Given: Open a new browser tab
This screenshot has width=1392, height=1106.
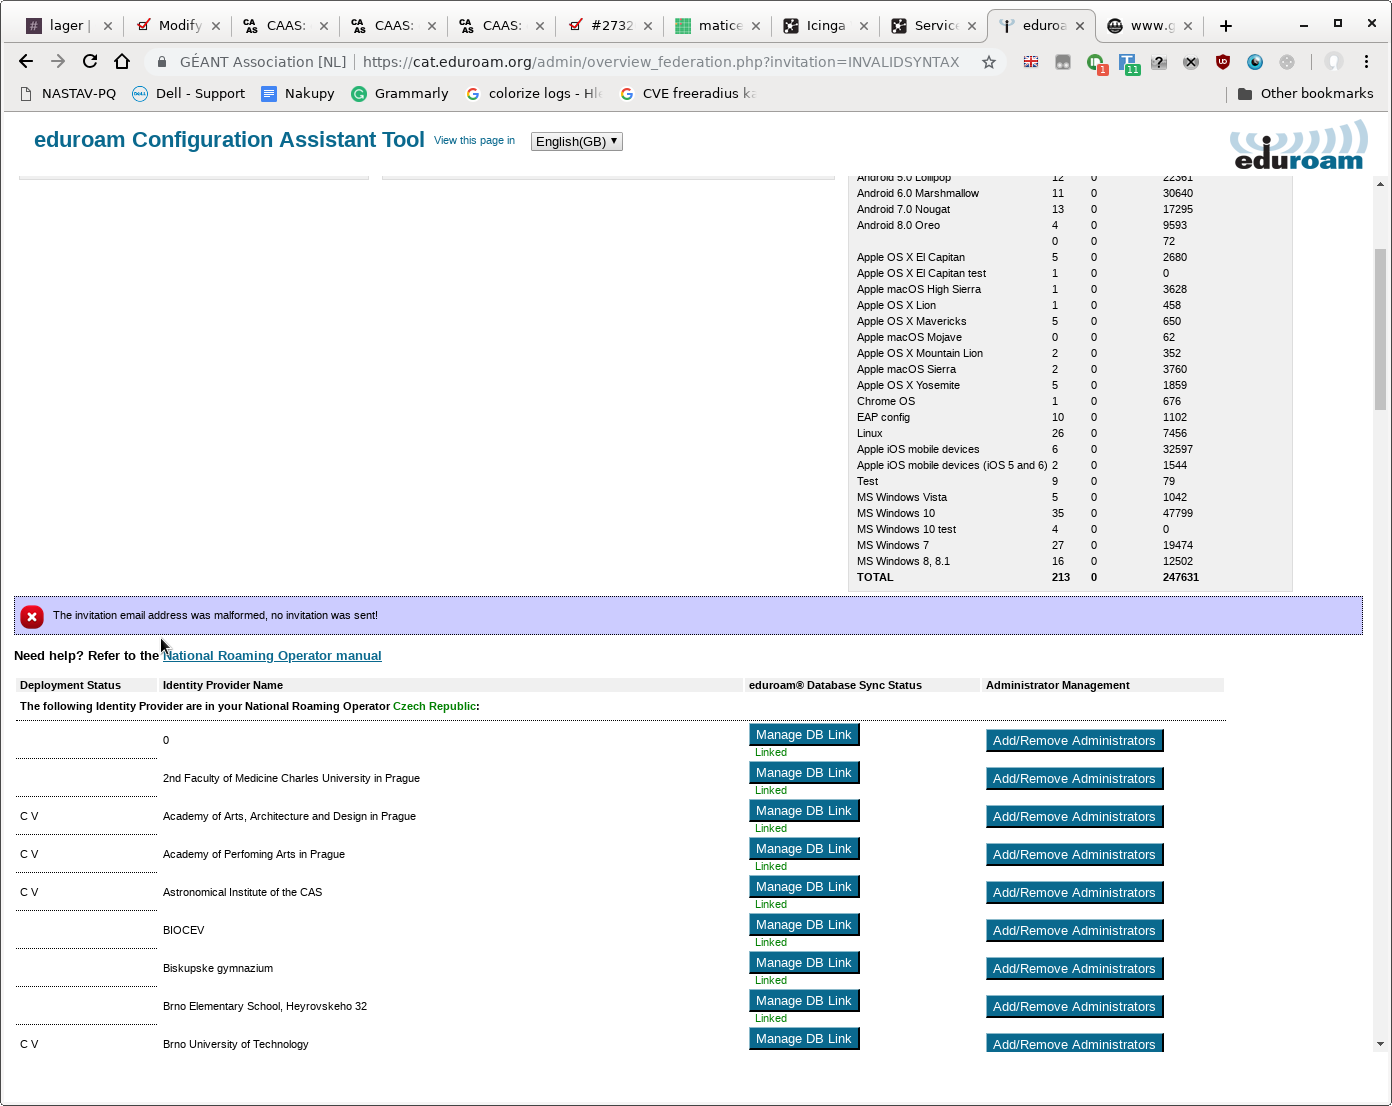Looking at the screenshot, I should pos(1226,26).
